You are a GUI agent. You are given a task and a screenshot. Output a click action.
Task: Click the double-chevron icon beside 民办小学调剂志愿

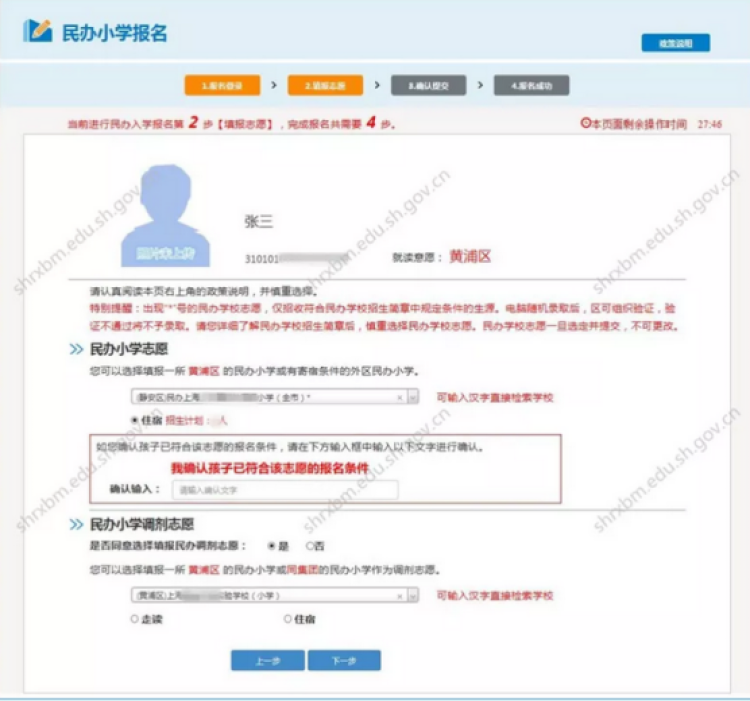click(x=77, y=524)
